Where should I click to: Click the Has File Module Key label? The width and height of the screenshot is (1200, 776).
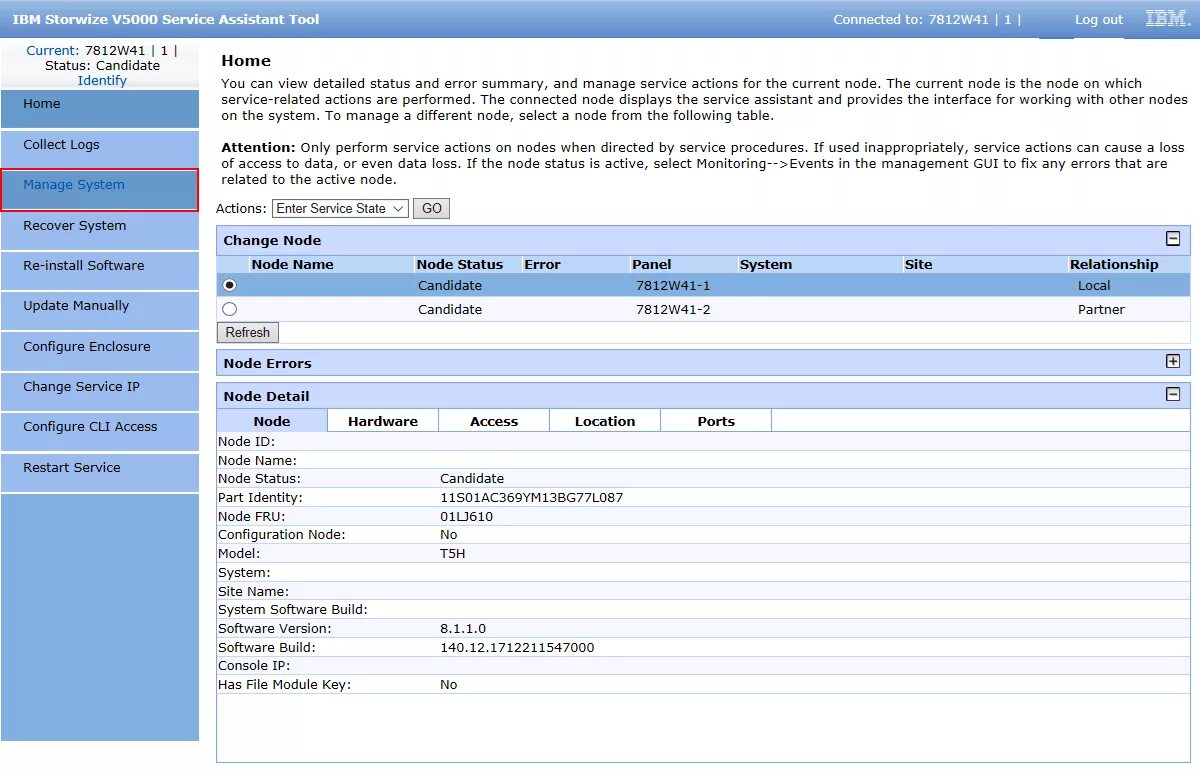pos(285,684)
